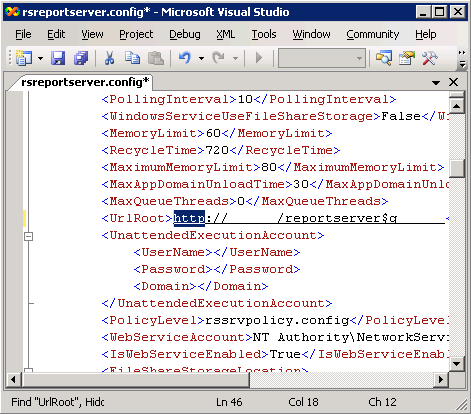471x414 pixels.
Task: Show hidden buttons with toolbar options chevron
Action: point(462,58)
